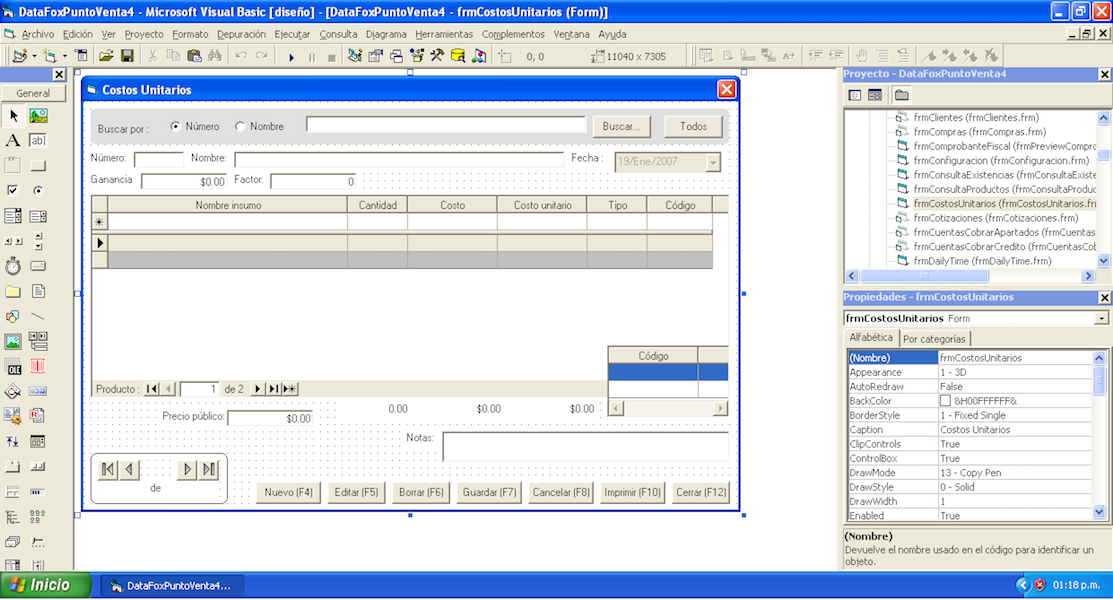Screen dimensions: 1113x600
Task: Click the Guardar (F7) button
Action: 489,492
